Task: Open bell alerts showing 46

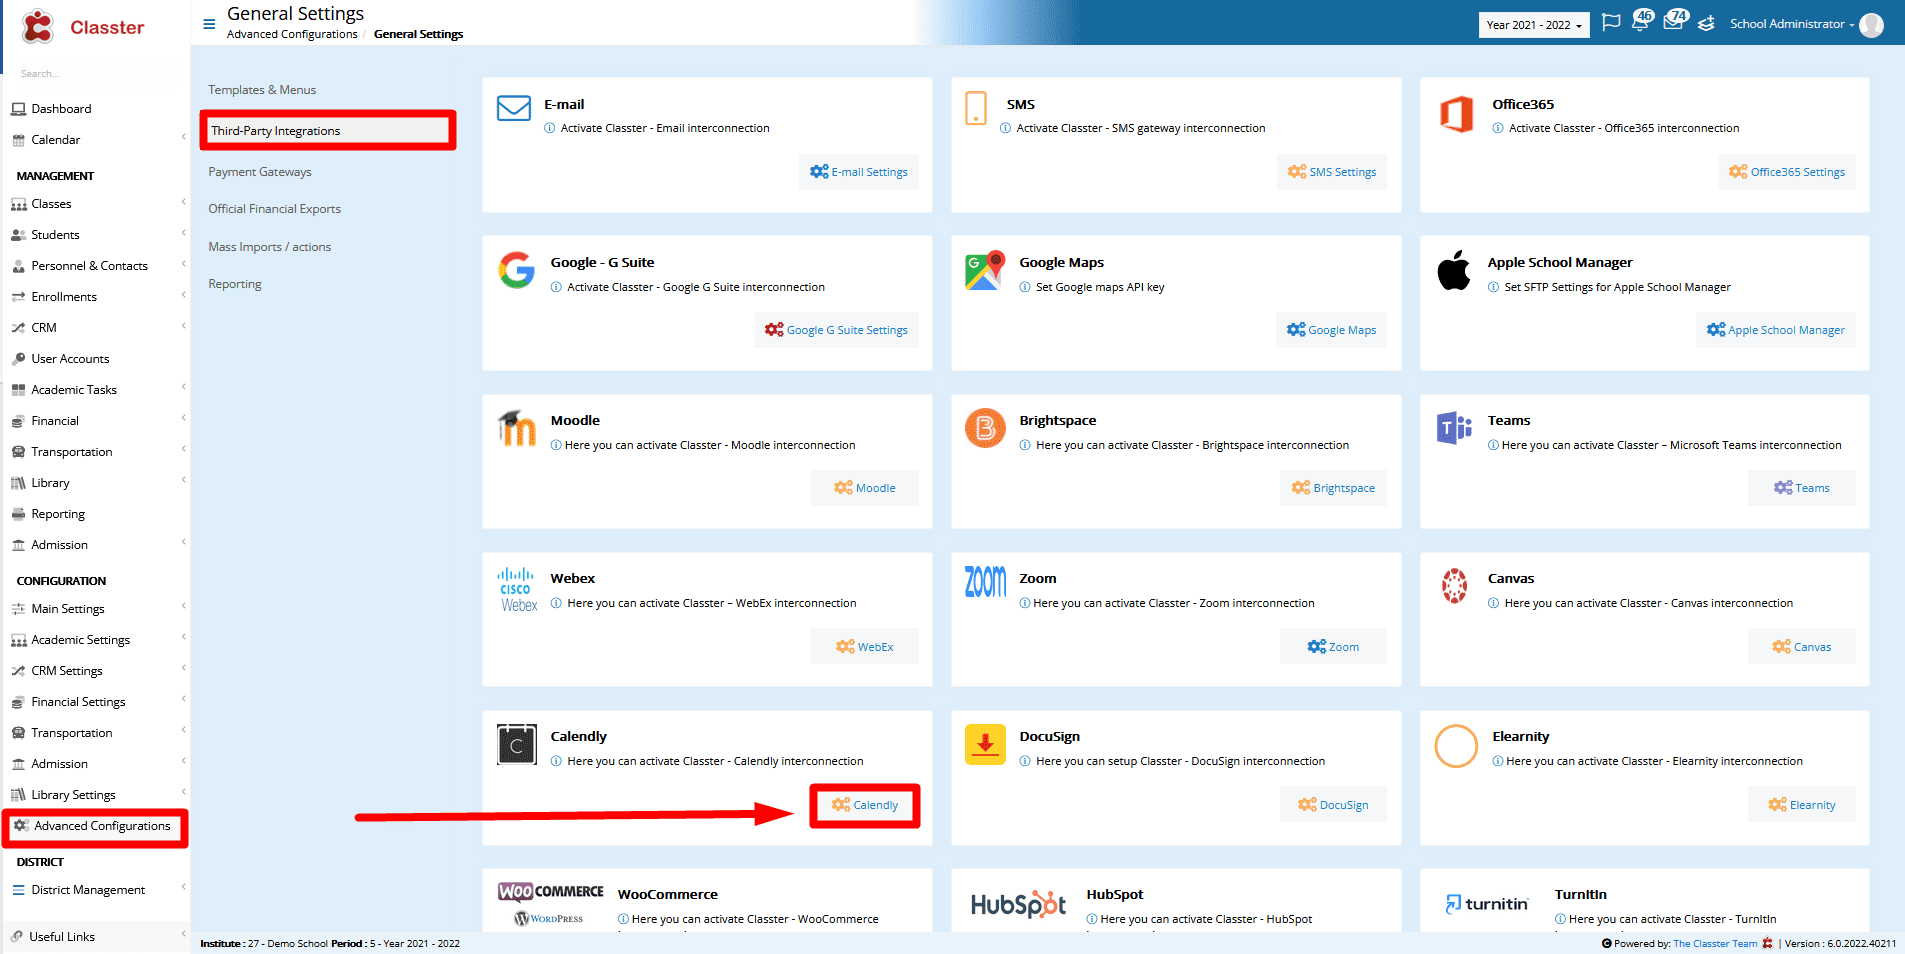Action: pyautogui.click(x=1642, y=20)
